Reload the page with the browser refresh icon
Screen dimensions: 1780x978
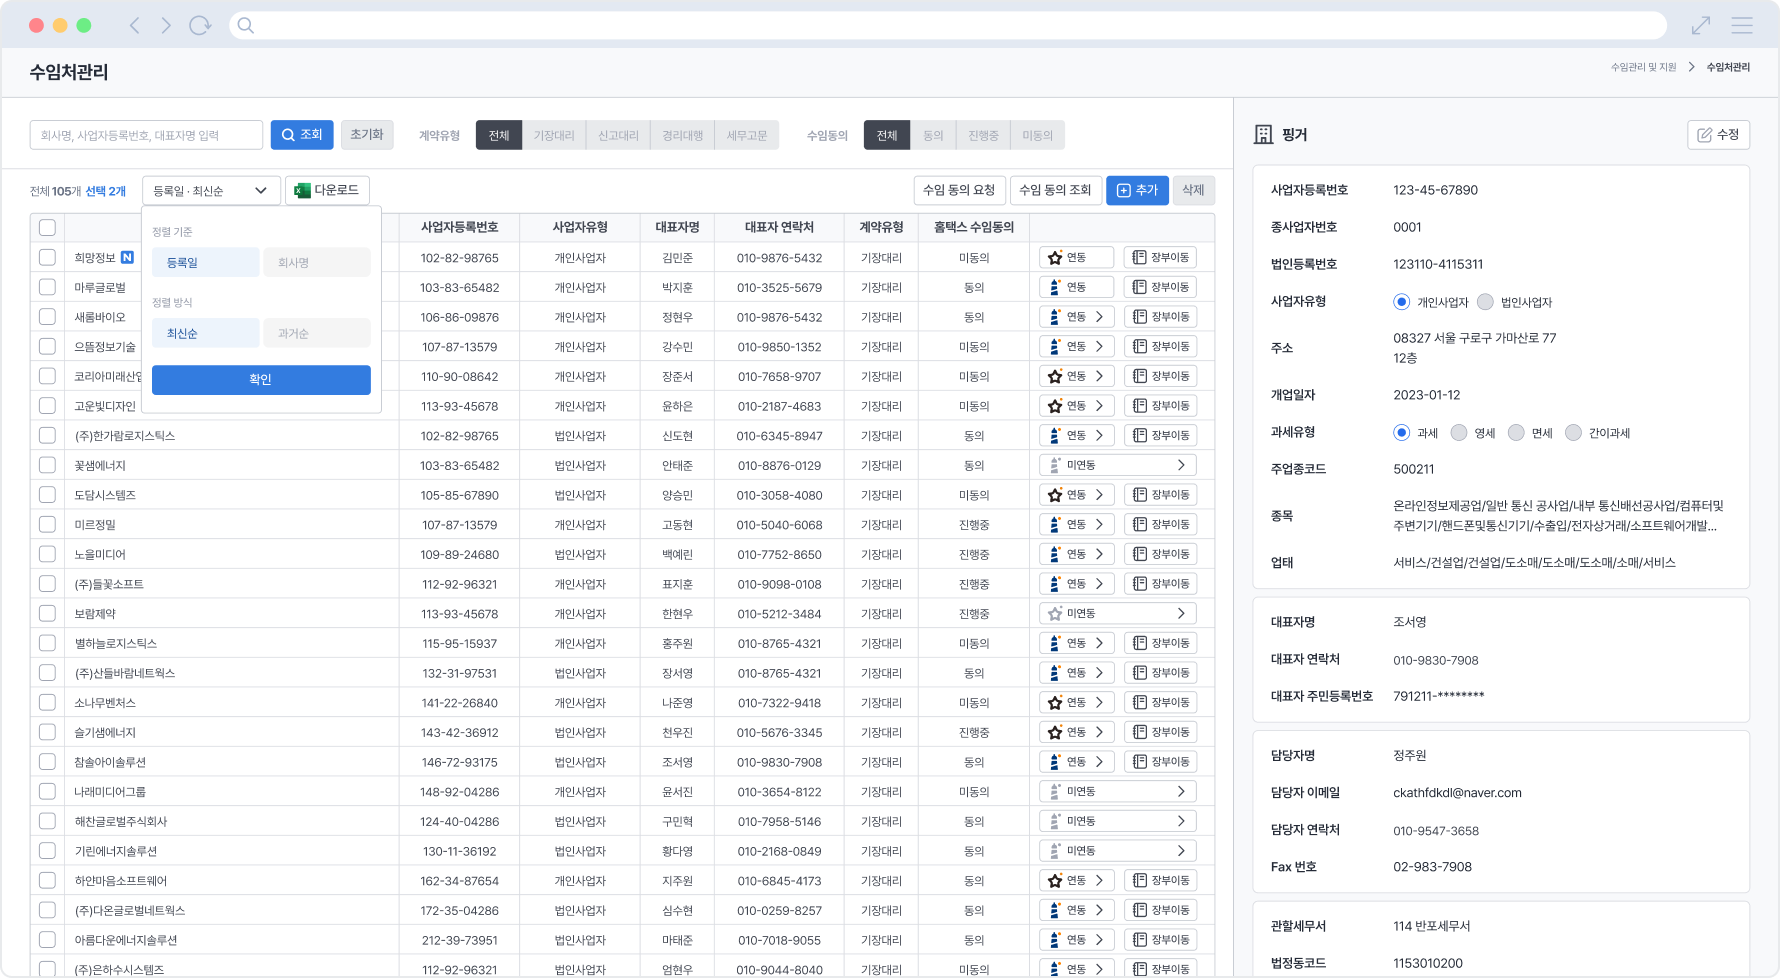(x=200, y=25)
